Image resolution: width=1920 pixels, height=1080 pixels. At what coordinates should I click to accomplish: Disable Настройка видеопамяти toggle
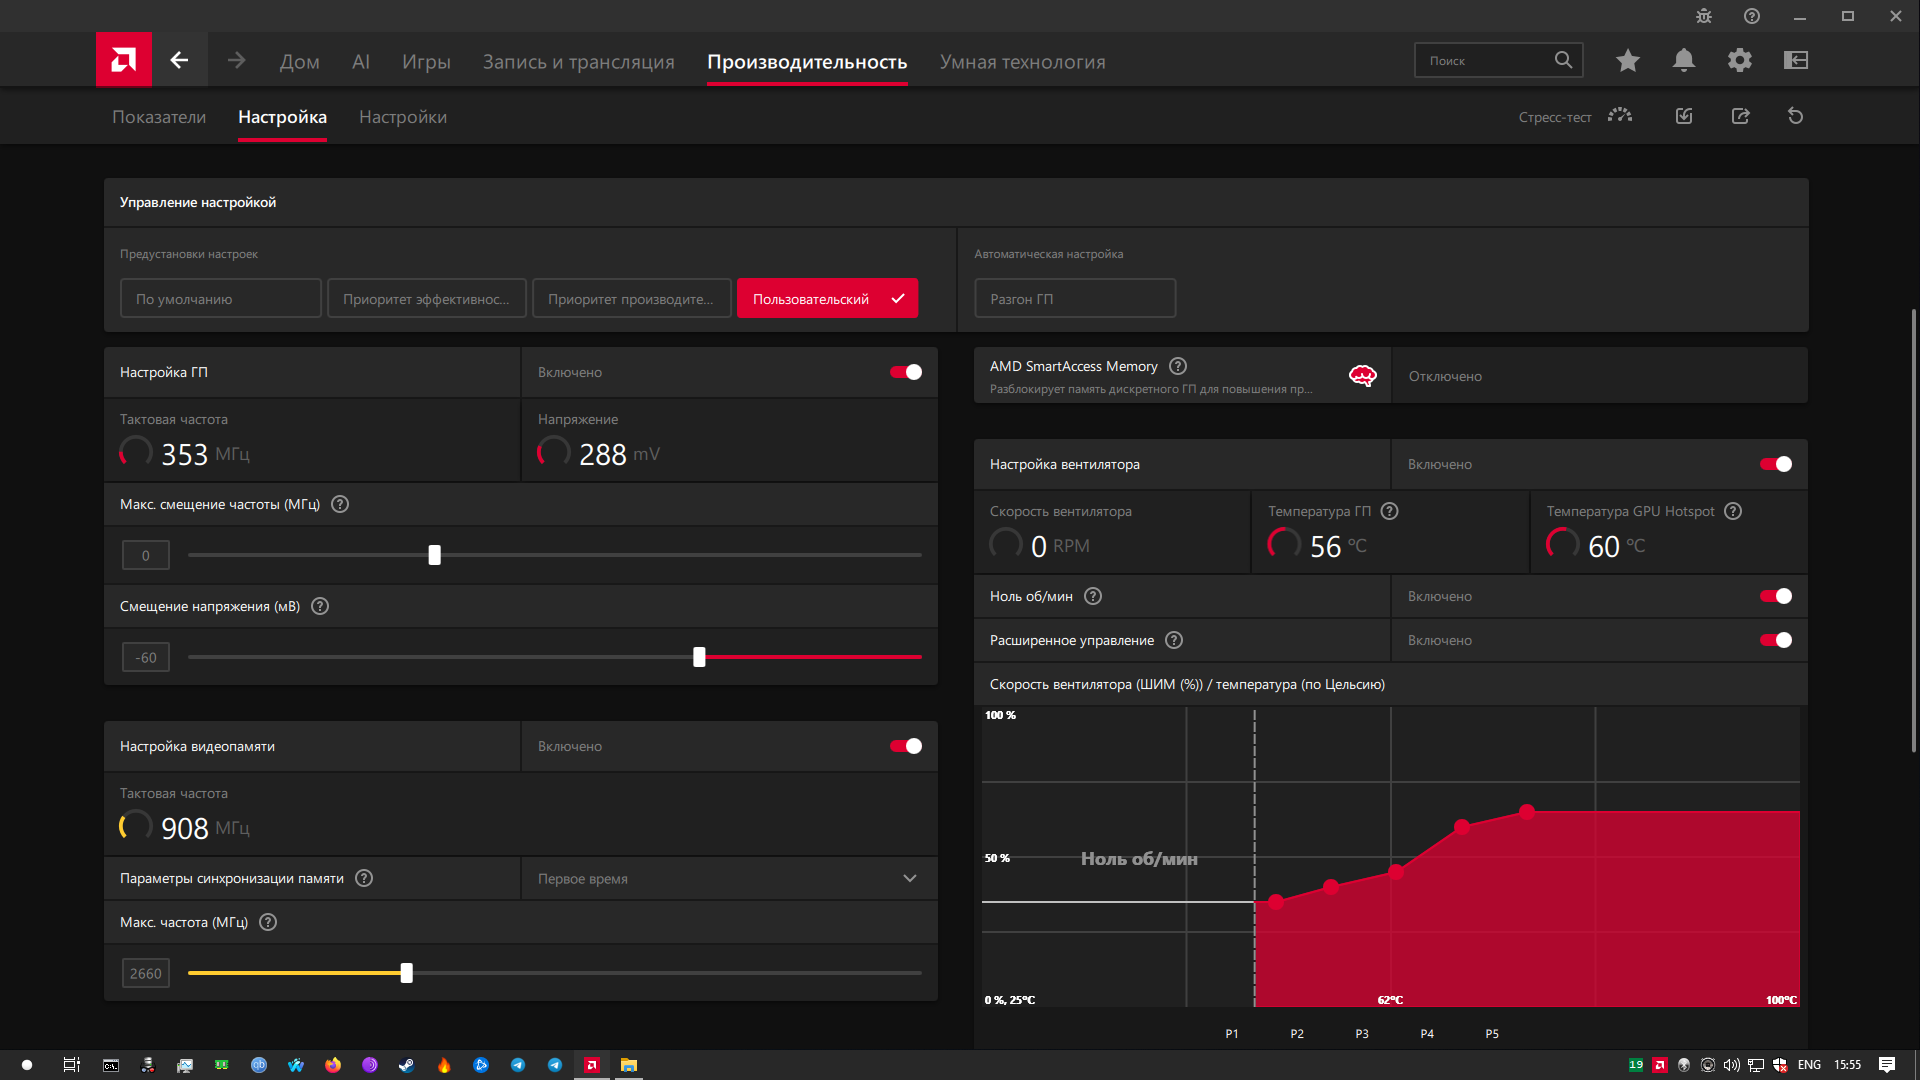click(906, 746)
